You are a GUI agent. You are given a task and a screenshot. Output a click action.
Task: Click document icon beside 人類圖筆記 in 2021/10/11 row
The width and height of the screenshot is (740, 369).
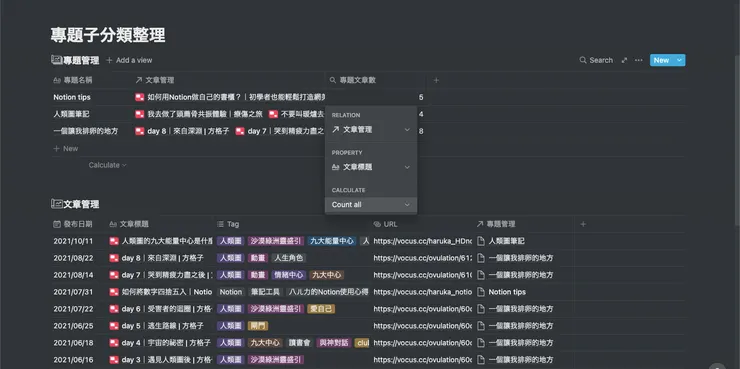(481, 241)
